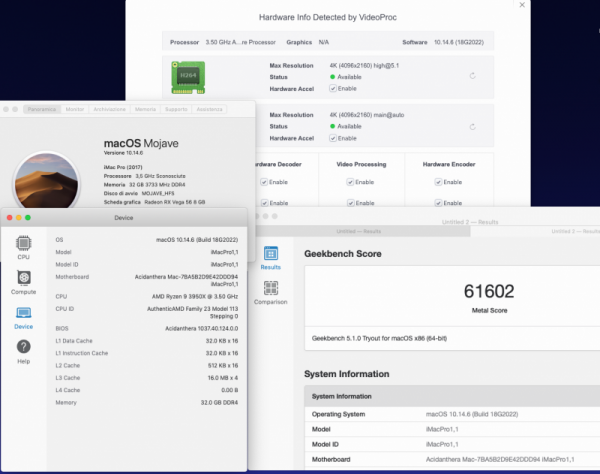The height and width of the screenshot is (474, 600).
Task: Switch to the Assistenza tab
Action: 209,109
